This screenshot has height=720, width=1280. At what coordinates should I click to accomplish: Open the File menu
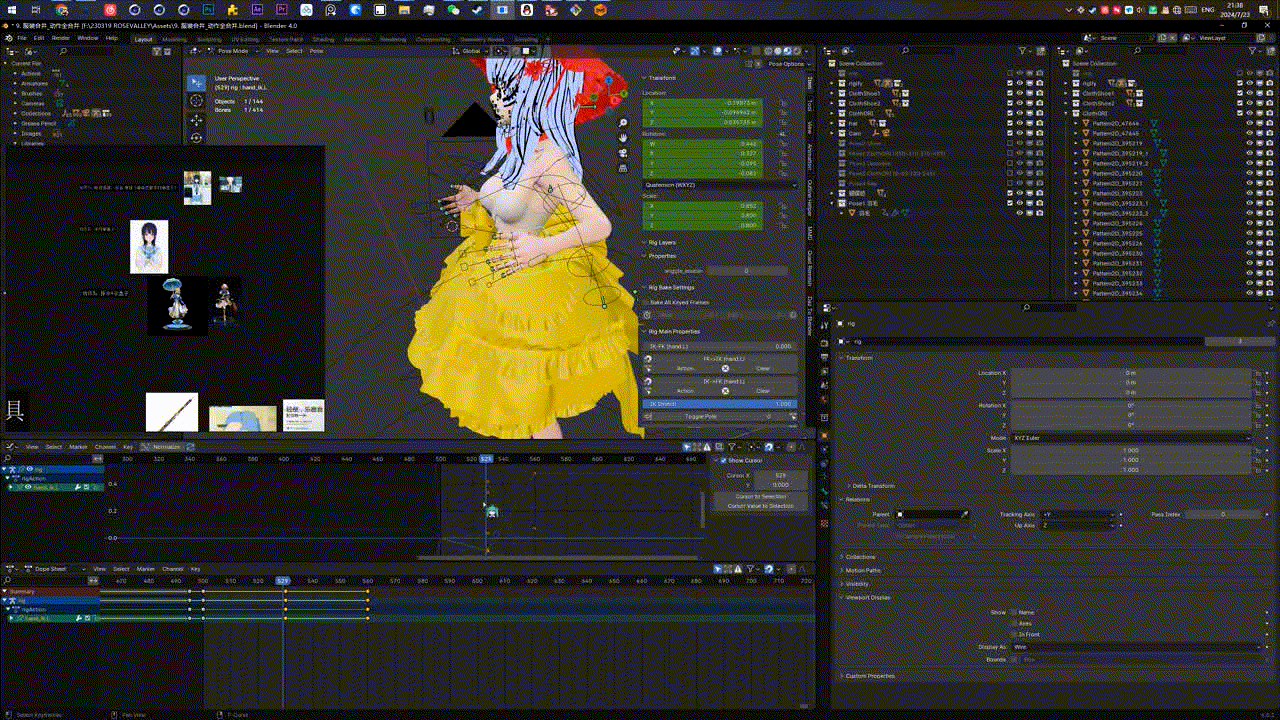tap(21, 38)
